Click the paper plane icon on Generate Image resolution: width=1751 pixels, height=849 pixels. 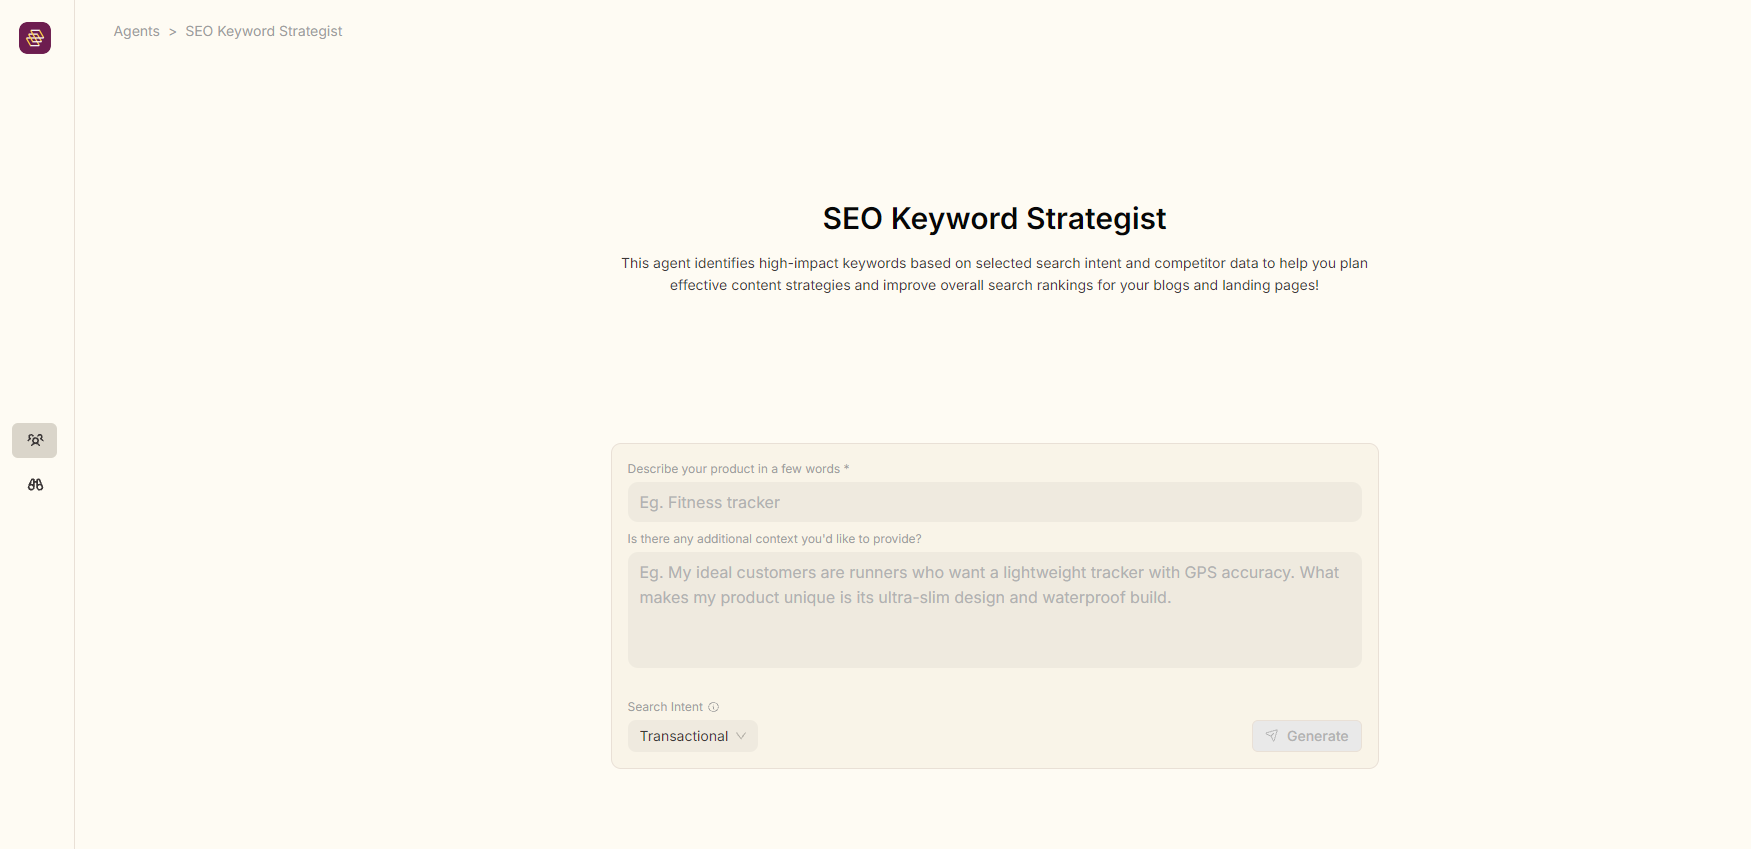(1272, 736)
